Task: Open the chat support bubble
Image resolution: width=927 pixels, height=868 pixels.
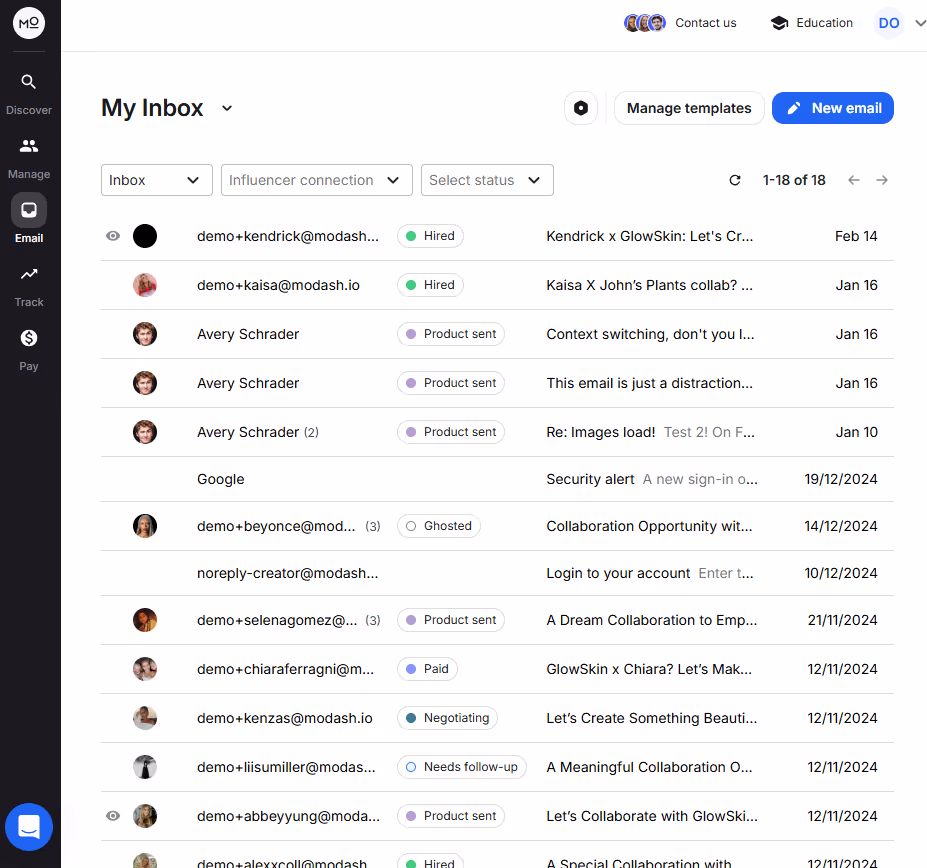Action: point(29,827)
